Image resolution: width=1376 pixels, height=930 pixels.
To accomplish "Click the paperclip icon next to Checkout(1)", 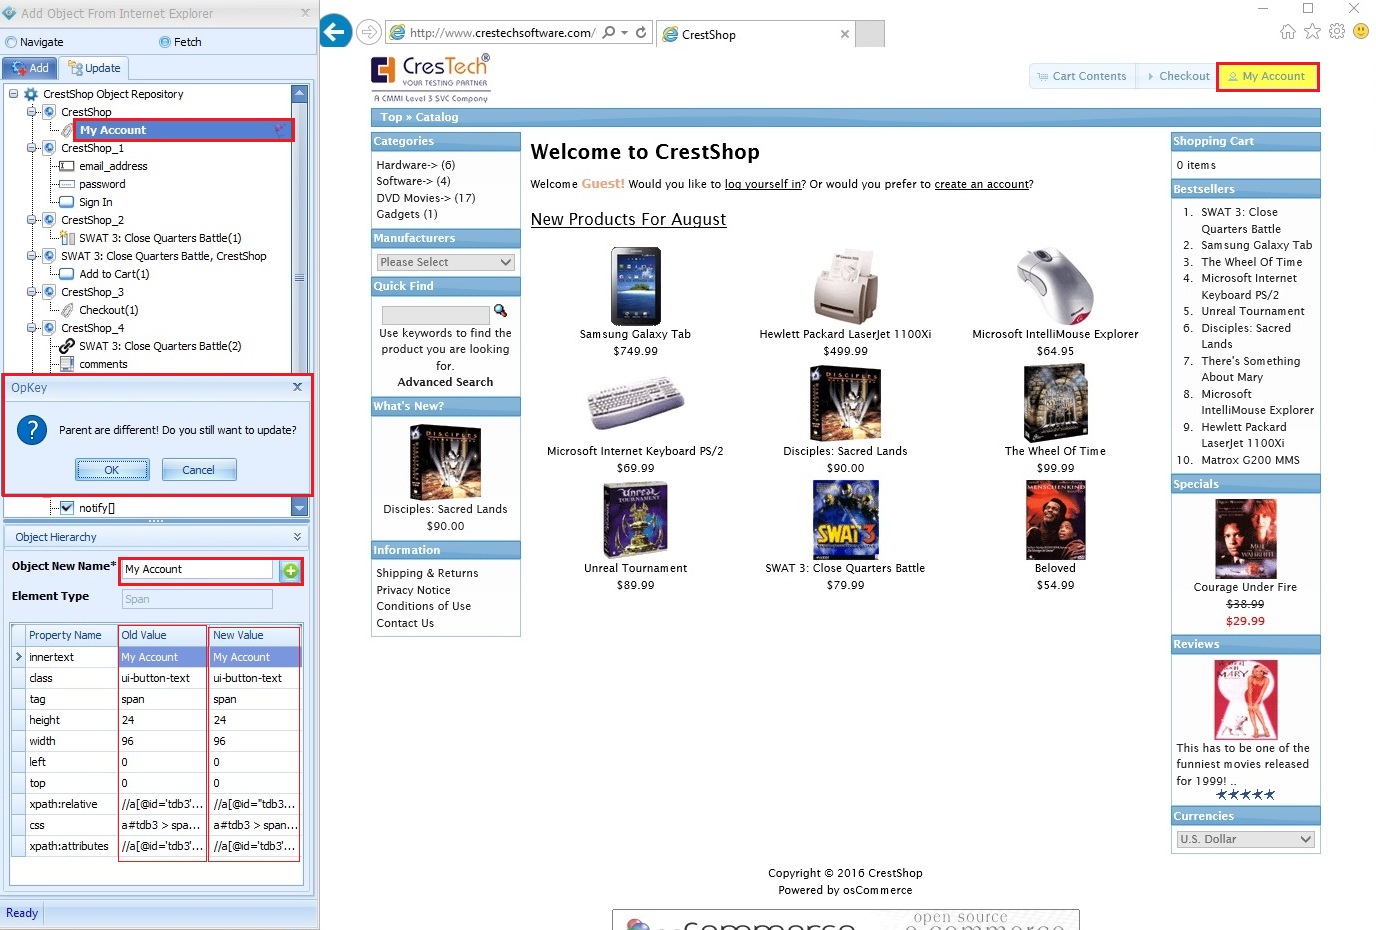I will (67, 310).
